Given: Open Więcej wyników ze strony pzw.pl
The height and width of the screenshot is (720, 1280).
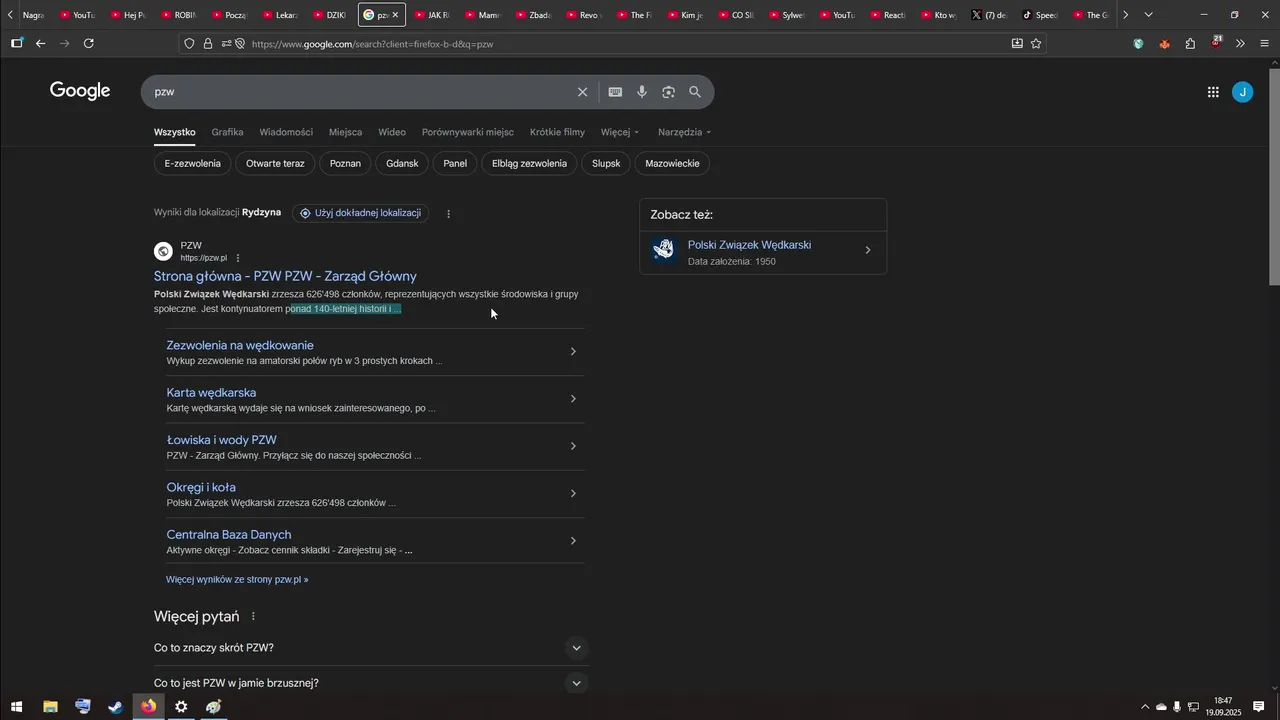Looking at the screenshot, I should point(237,580).
